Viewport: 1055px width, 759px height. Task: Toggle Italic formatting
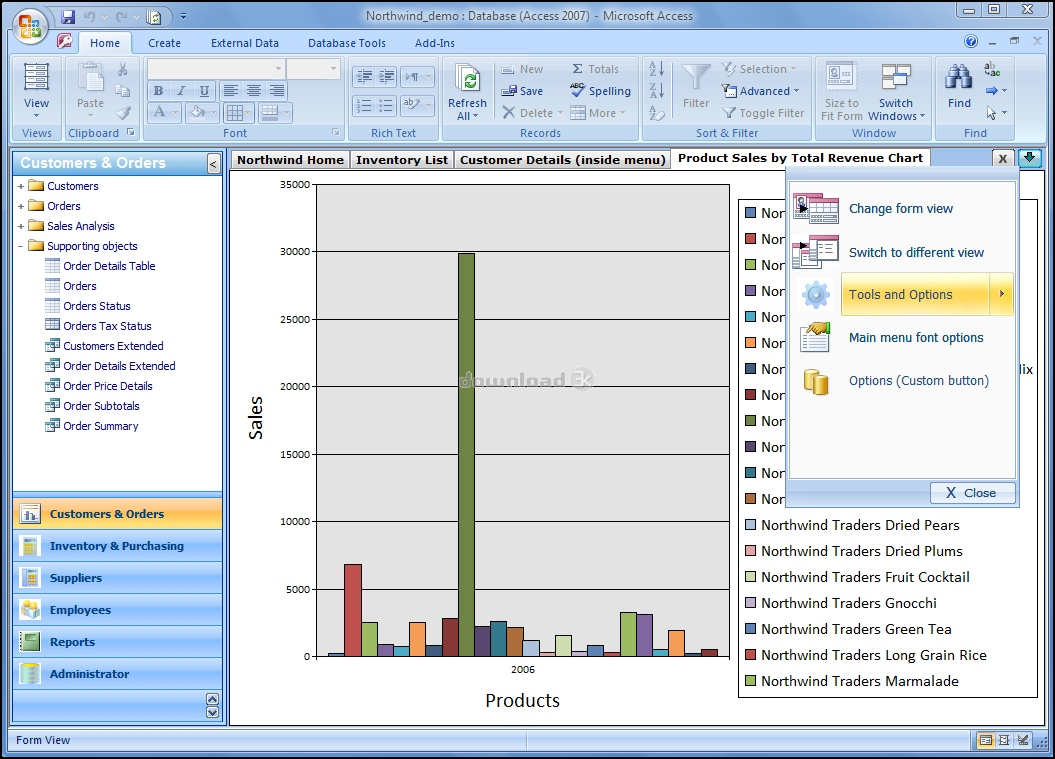click(181, 90)
